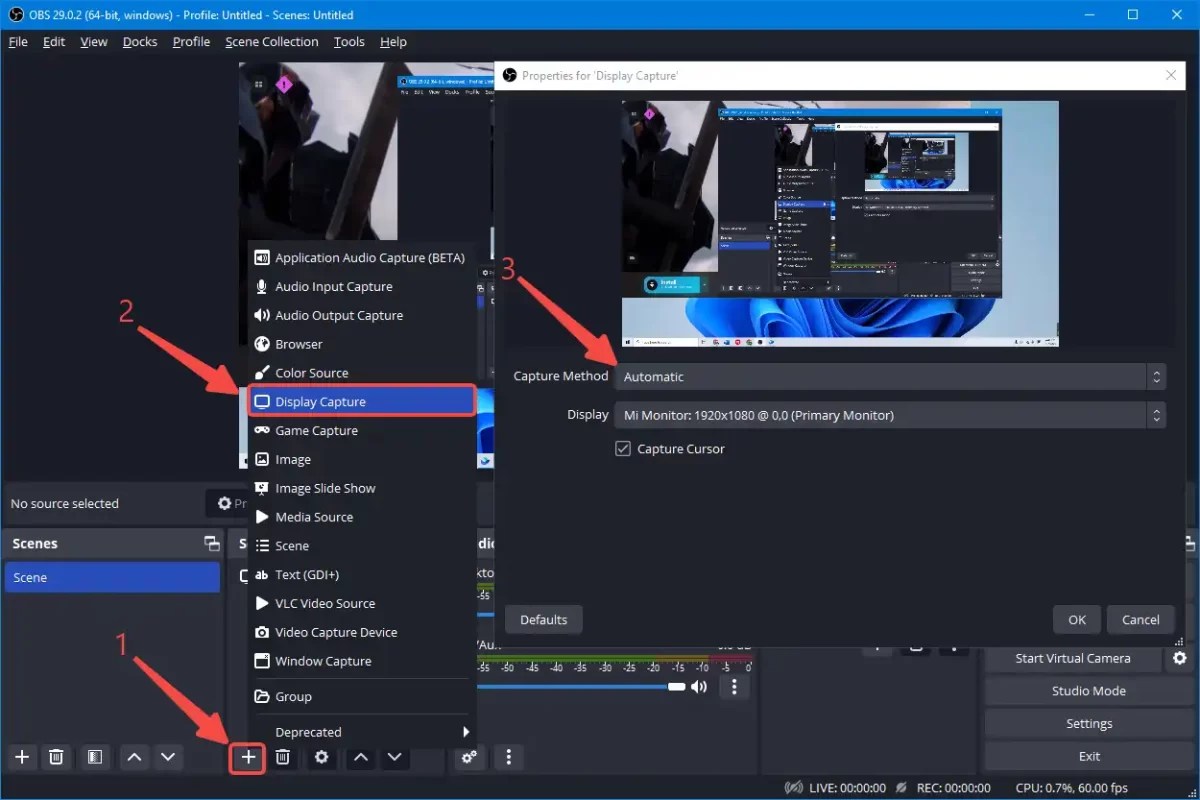Open scene filters icon next to trash

pyautogui.click(x=94, y=757)
